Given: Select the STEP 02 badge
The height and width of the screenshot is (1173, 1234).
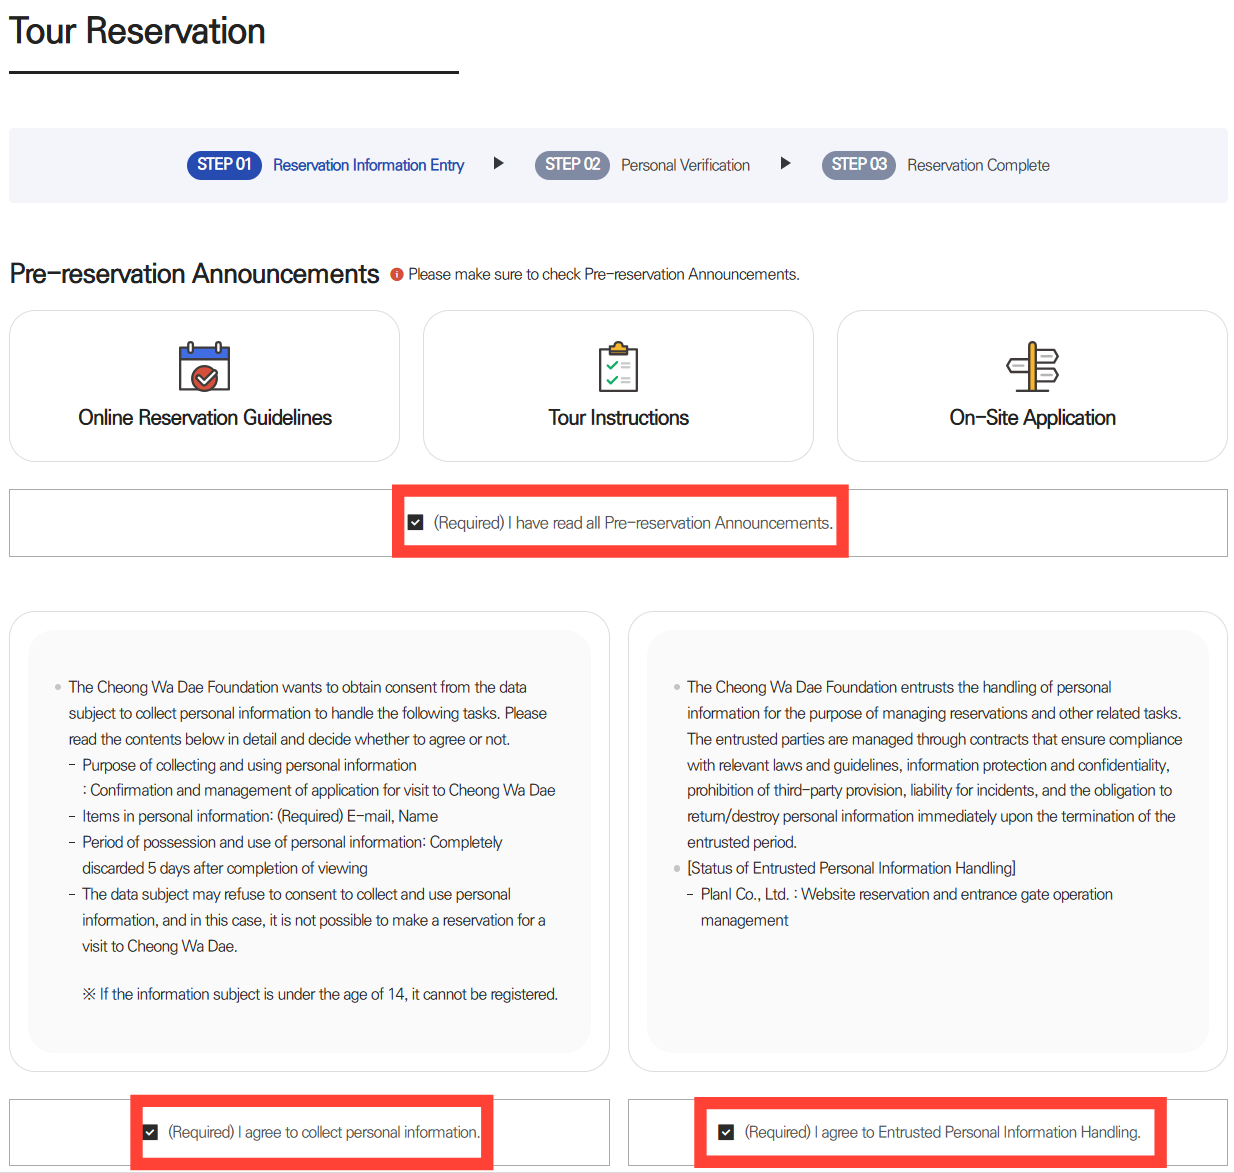Looking at the screenshot, I should coord(572,165).
